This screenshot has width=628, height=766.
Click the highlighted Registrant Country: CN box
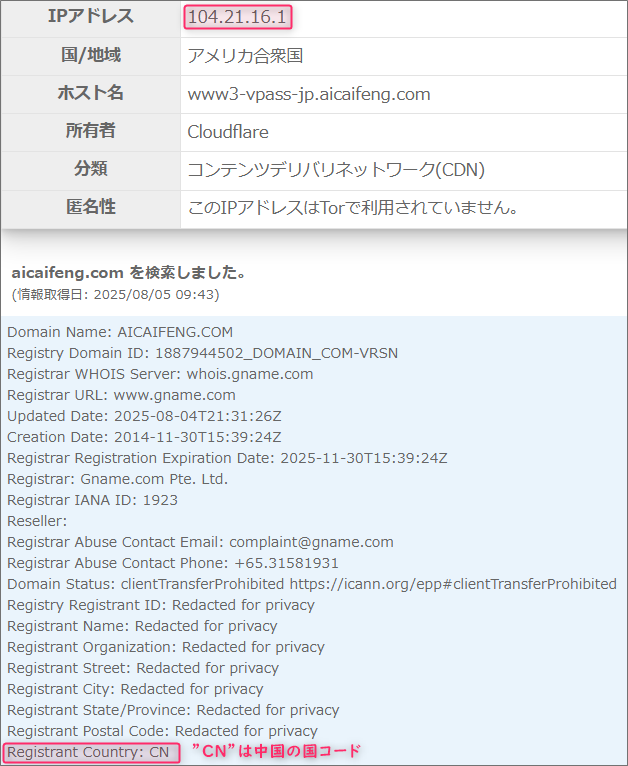[x=91, y=752]
